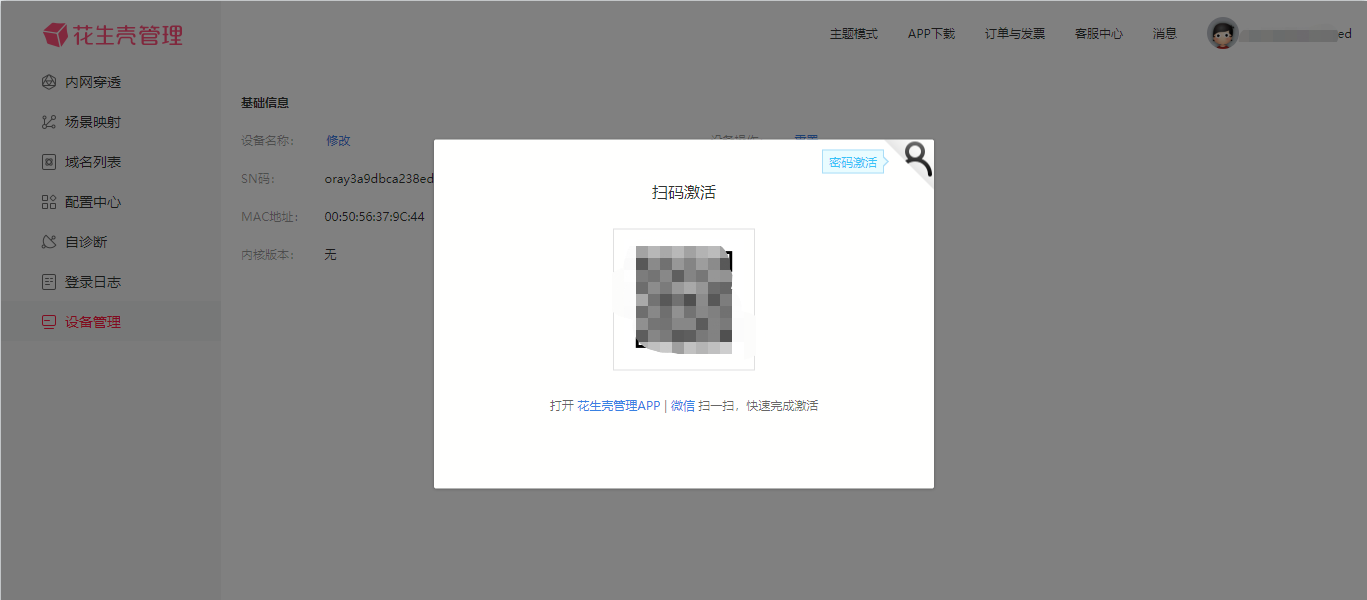Click the 自诊断 diagnostic icon
The height and width of the screenshot is (600, 1367).
tap(48, 242)
